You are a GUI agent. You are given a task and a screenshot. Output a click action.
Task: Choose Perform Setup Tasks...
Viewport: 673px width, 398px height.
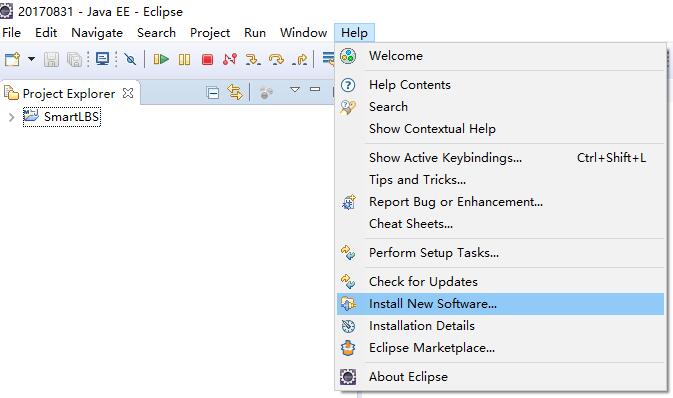pyautogui.click(x=500, y=253)
